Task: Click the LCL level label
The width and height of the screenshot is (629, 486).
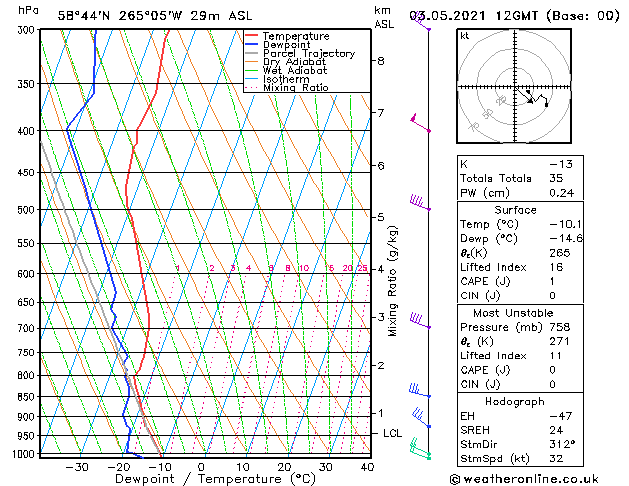Action: tap(393, 433)
